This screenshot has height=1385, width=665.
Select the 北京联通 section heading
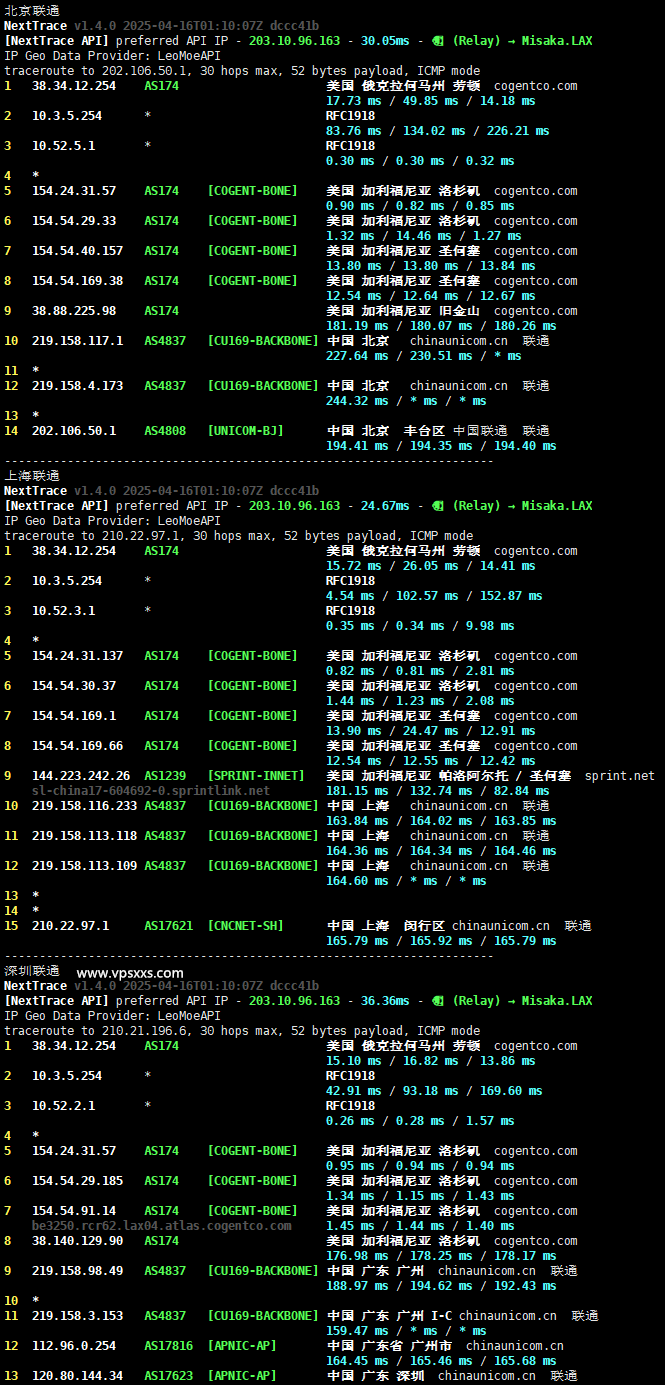[x=31, y=10]
